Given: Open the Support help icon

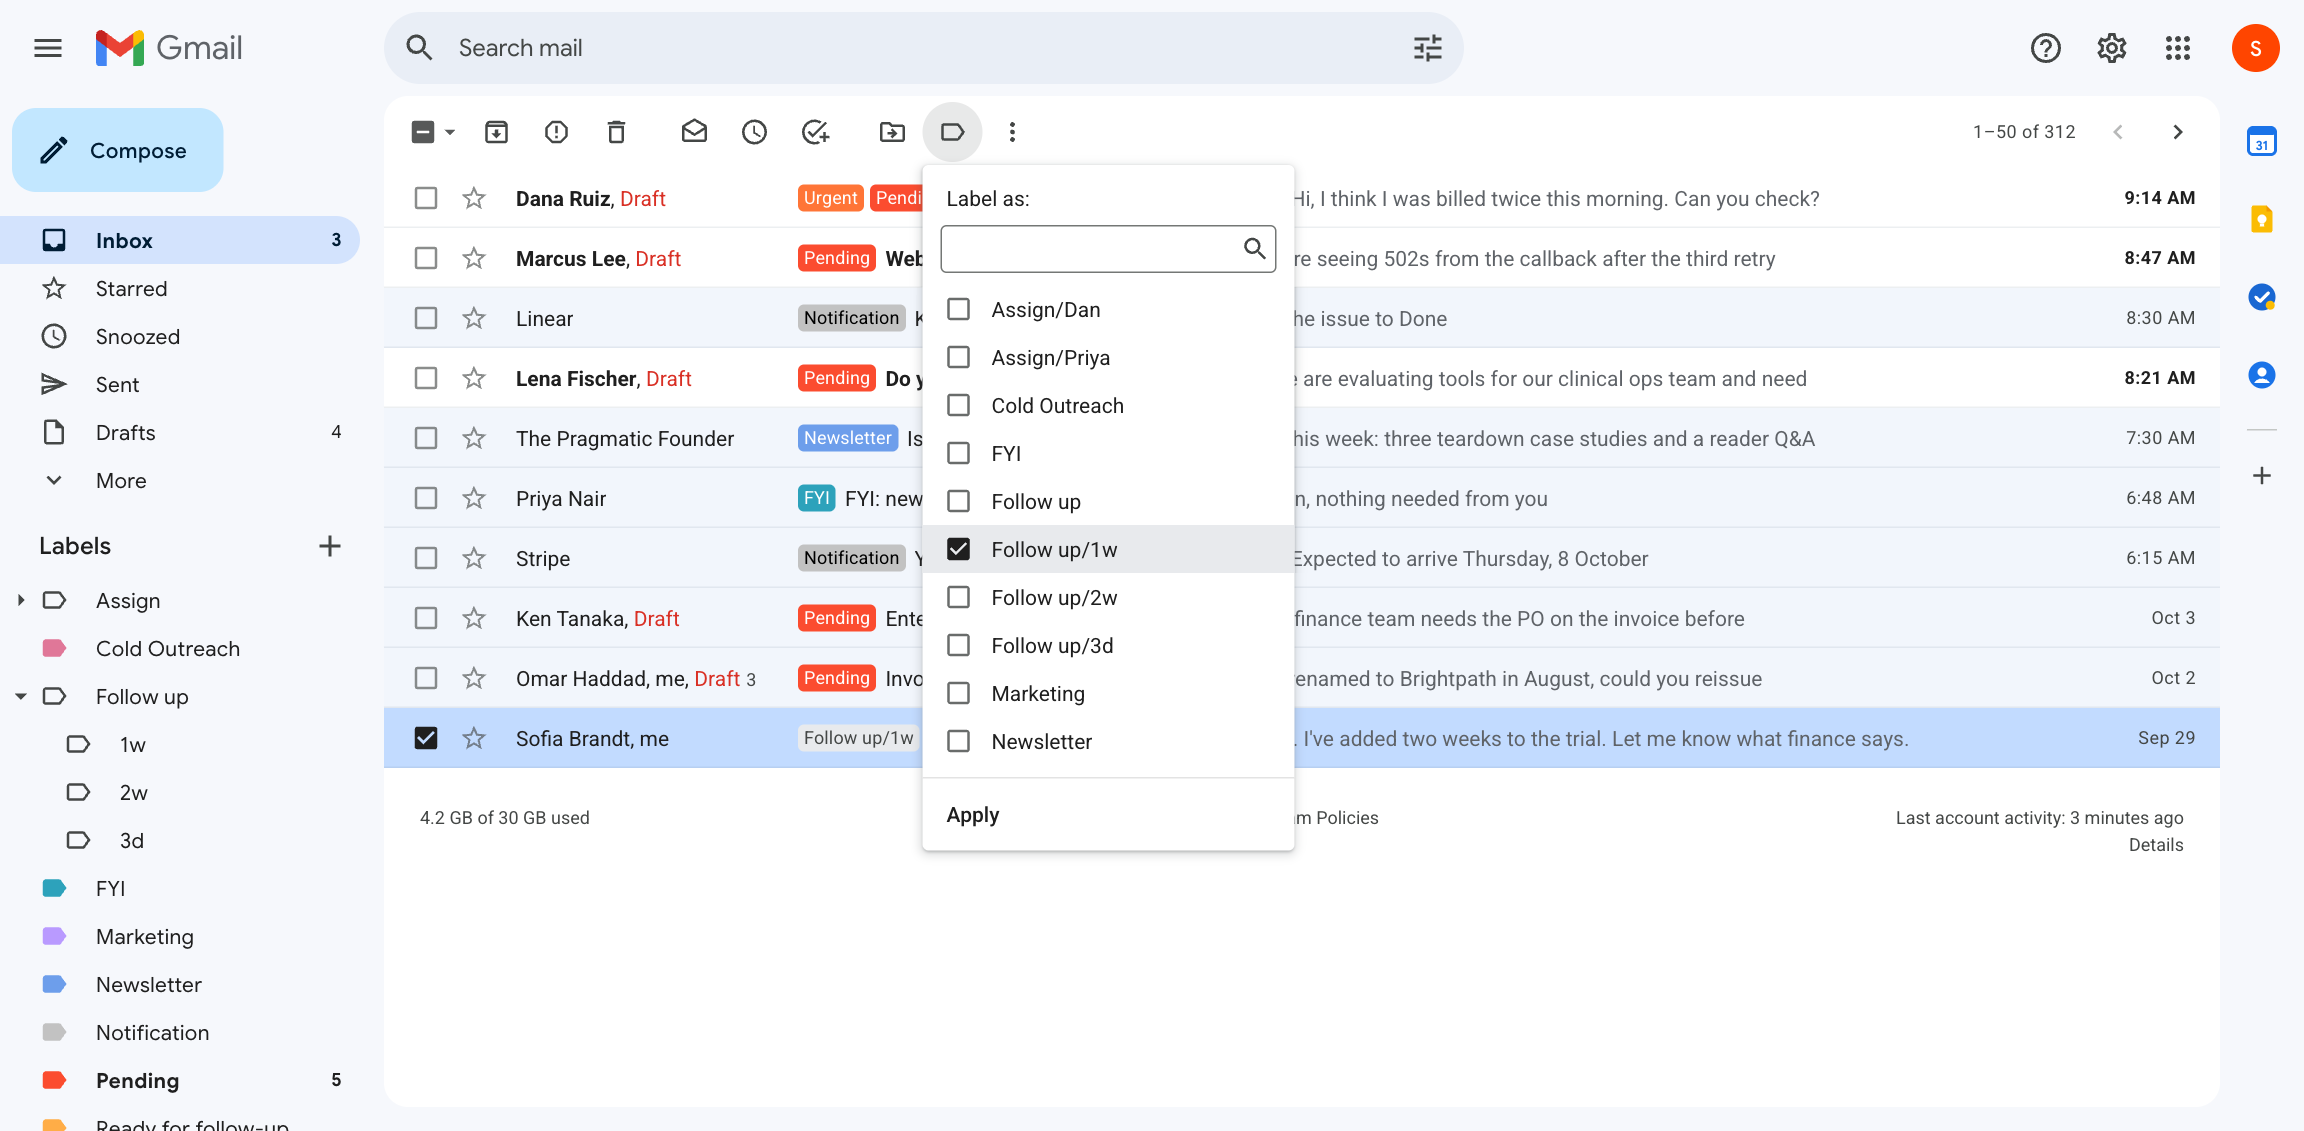Looking at the screenshot, I should 2046,48.
